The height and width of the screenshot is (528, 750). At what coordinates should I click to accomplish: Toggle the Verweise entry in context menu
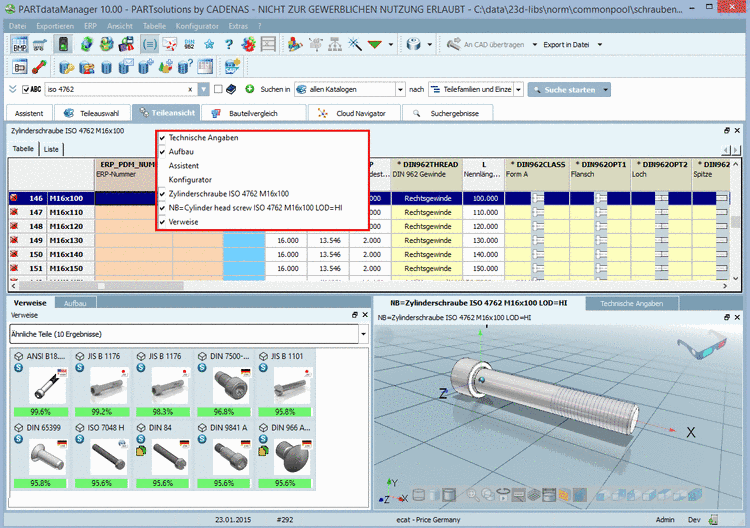[184, 221]
